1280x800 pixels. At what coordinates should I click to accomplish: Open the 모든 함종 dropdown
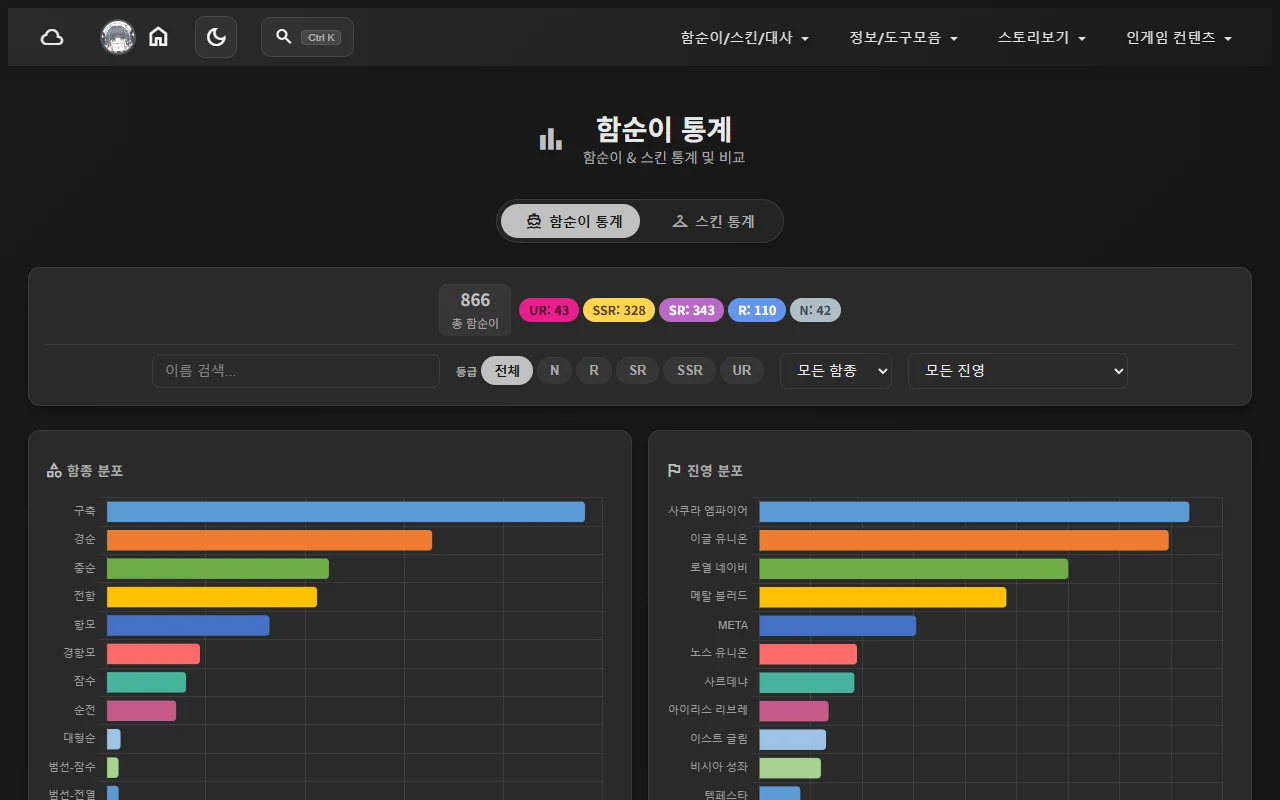tap(836, 371)
